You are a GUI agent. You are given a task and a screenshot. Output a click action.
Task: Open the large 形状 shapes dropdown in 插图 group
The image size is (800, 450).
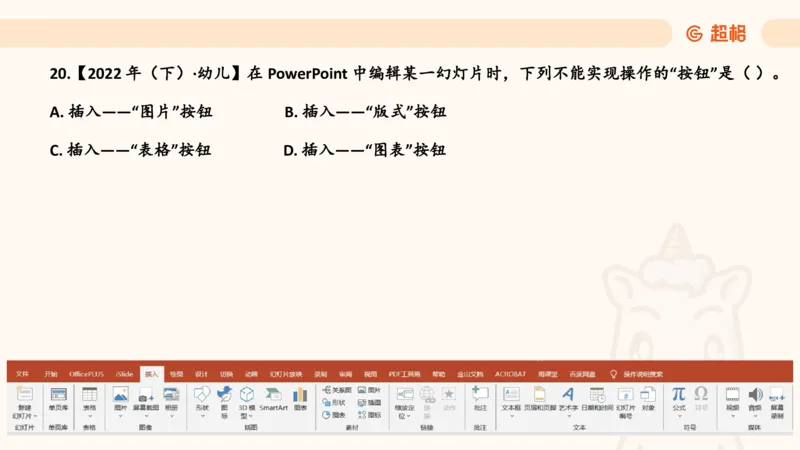pyautogui.click(x=202, y=416)
